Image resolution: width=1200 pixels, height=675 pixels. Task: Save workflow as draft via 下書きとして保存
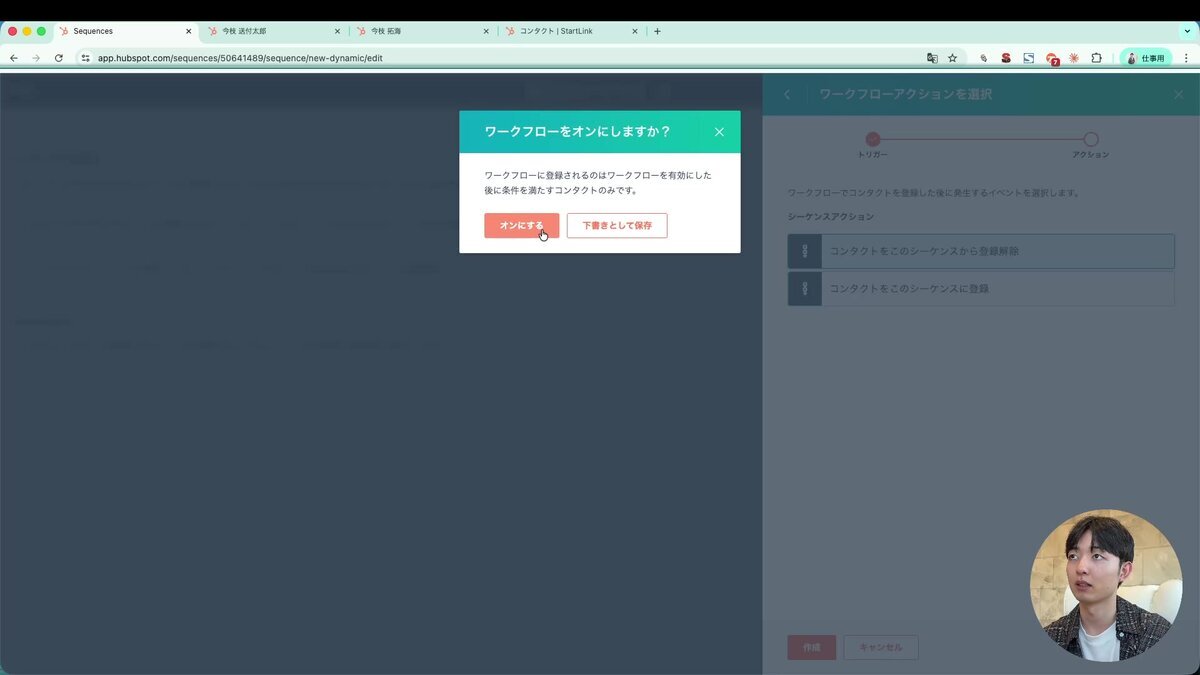coord(616,226)
